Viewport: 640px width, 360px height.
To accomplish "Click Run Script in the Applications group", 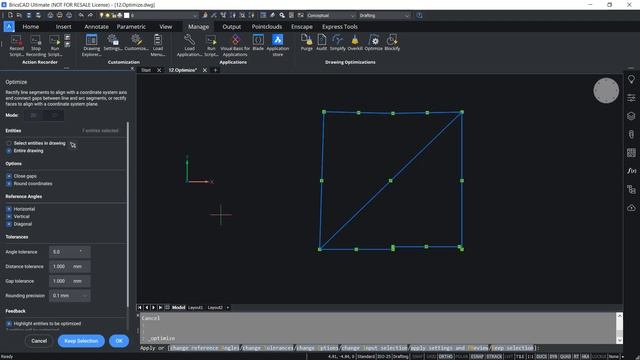I will click(x=211, y=45).
